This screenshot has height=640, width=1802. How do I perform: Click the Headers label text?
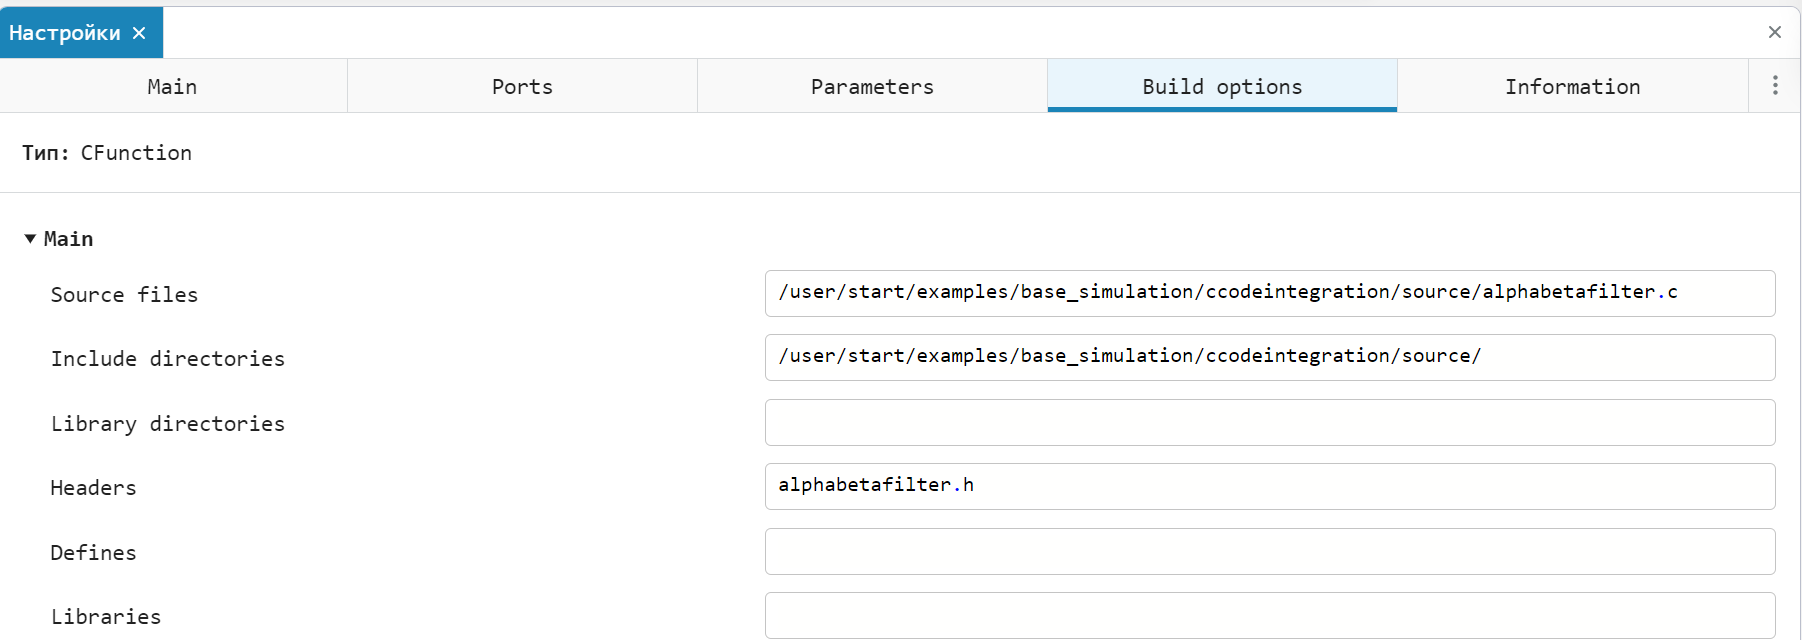click(93, 488)
